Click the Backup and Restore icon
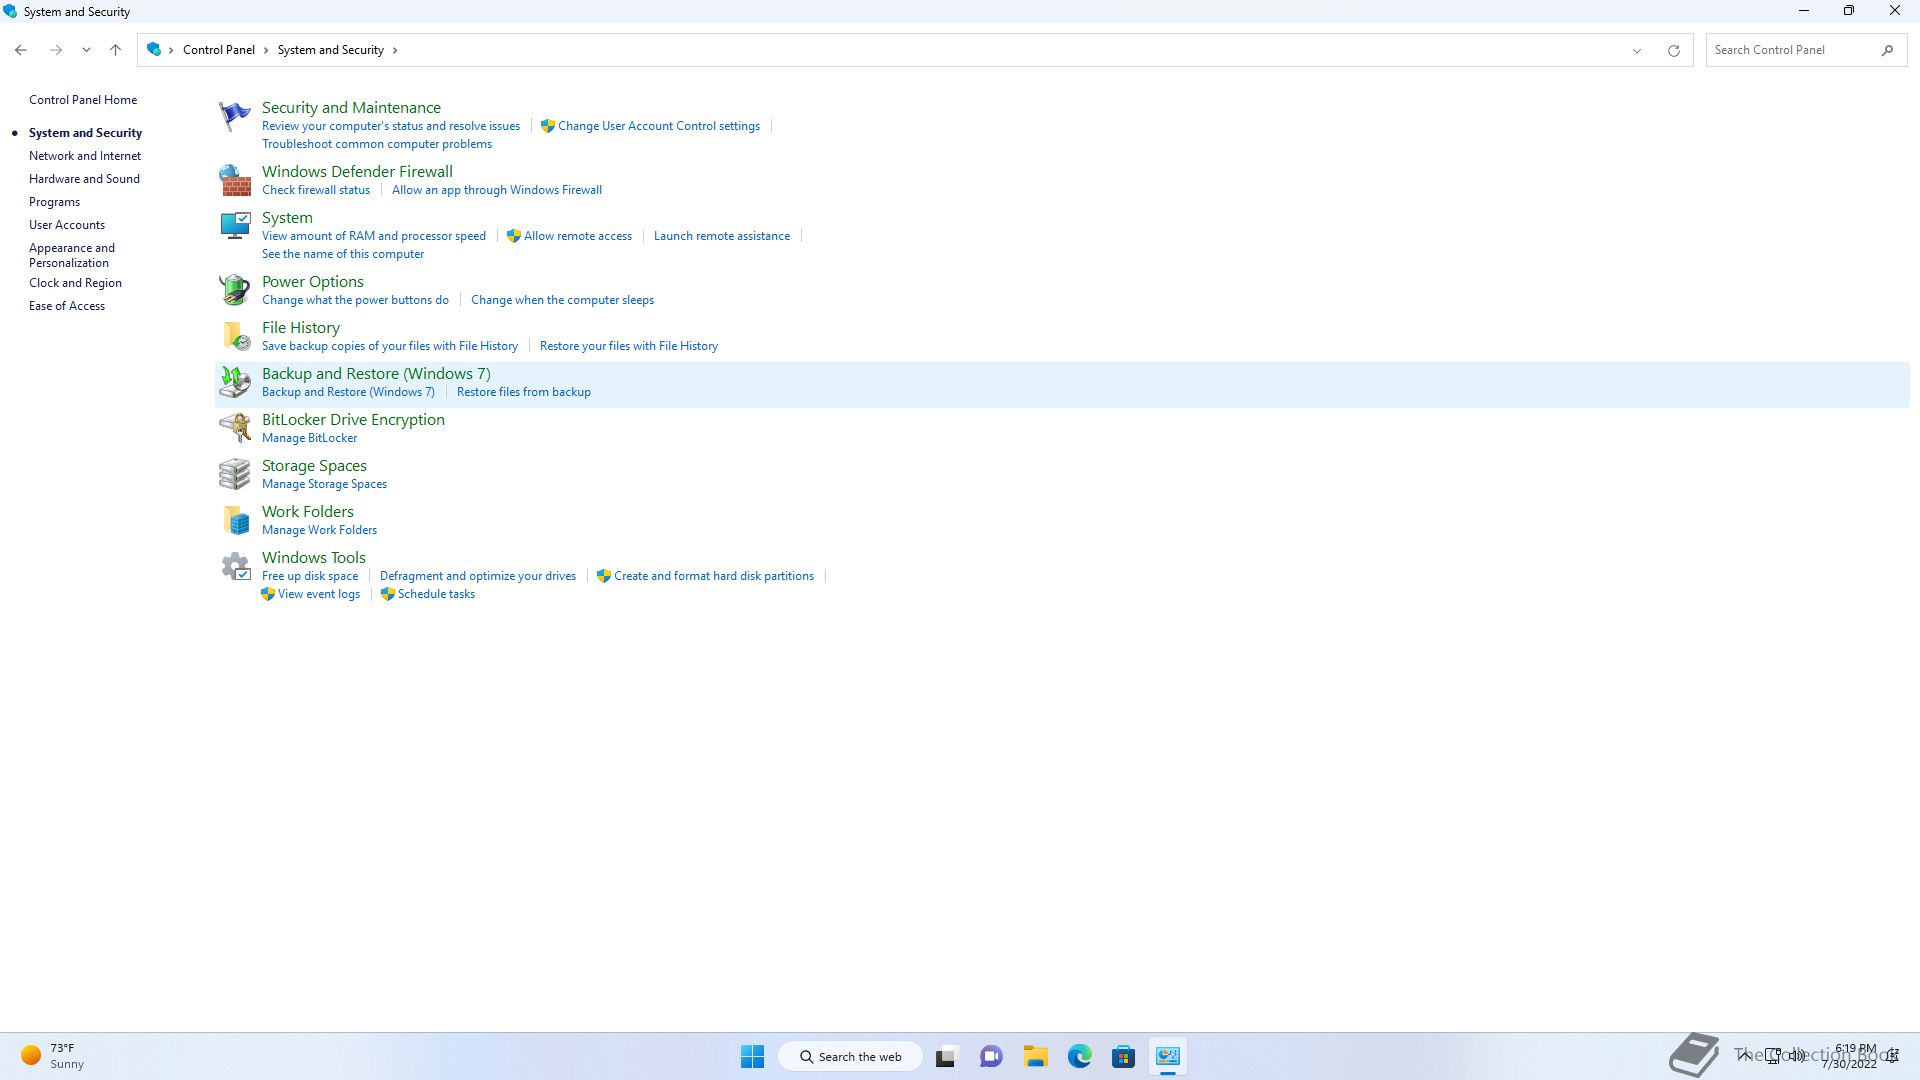This screenshot has width=1920, height=1080. pyautogui.click(x=235, y=382)
